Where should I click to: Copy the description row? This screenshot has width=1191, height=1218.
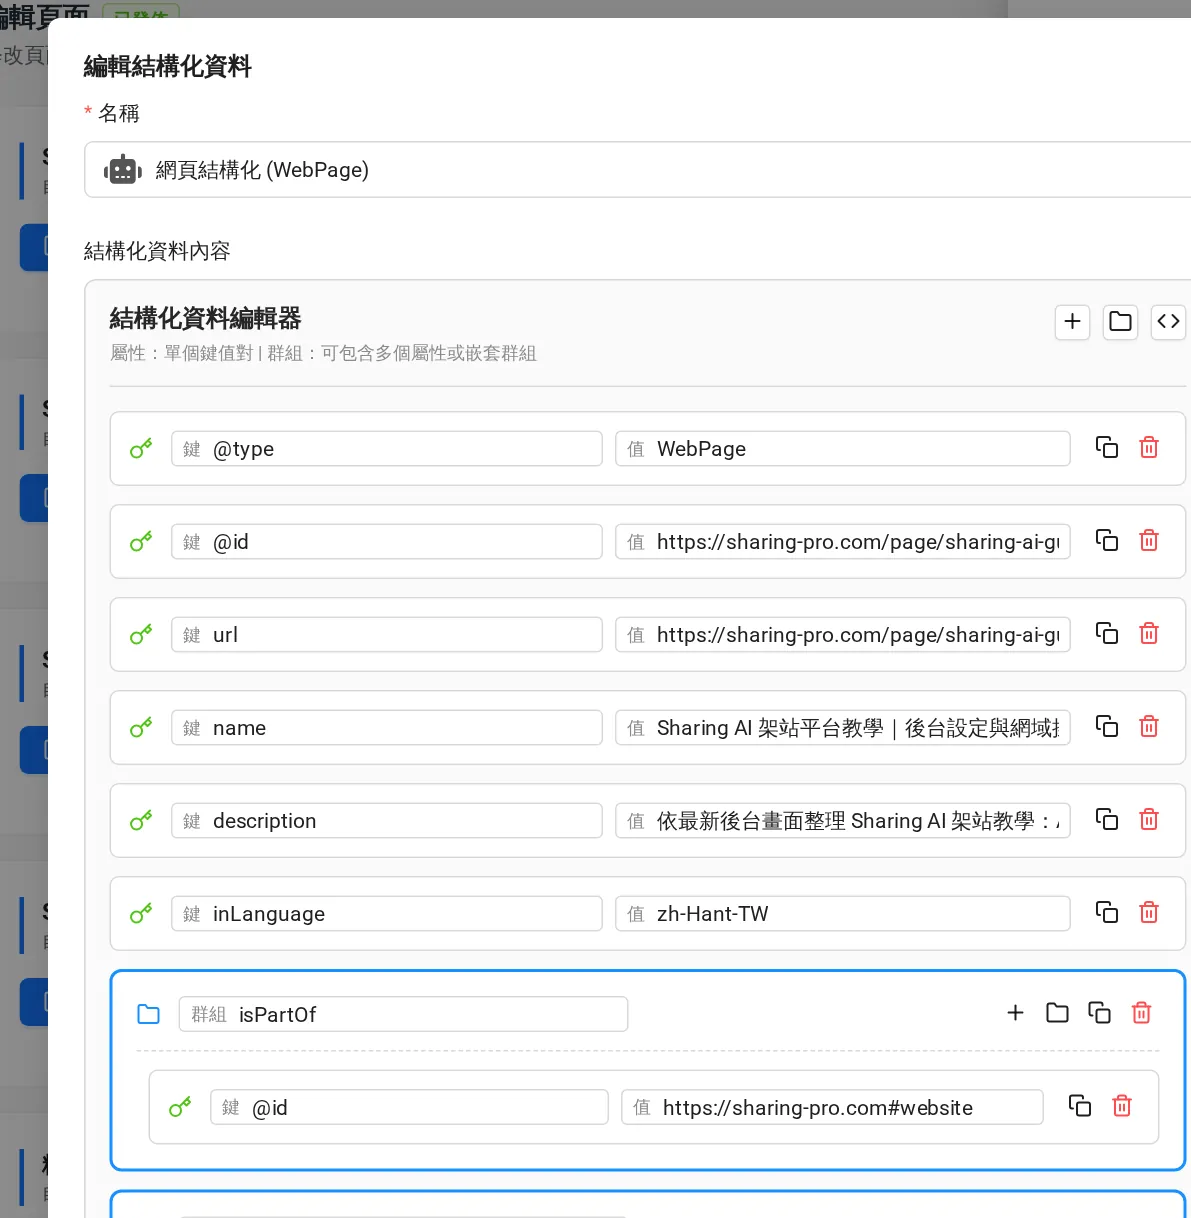(x=1107, y=819)
